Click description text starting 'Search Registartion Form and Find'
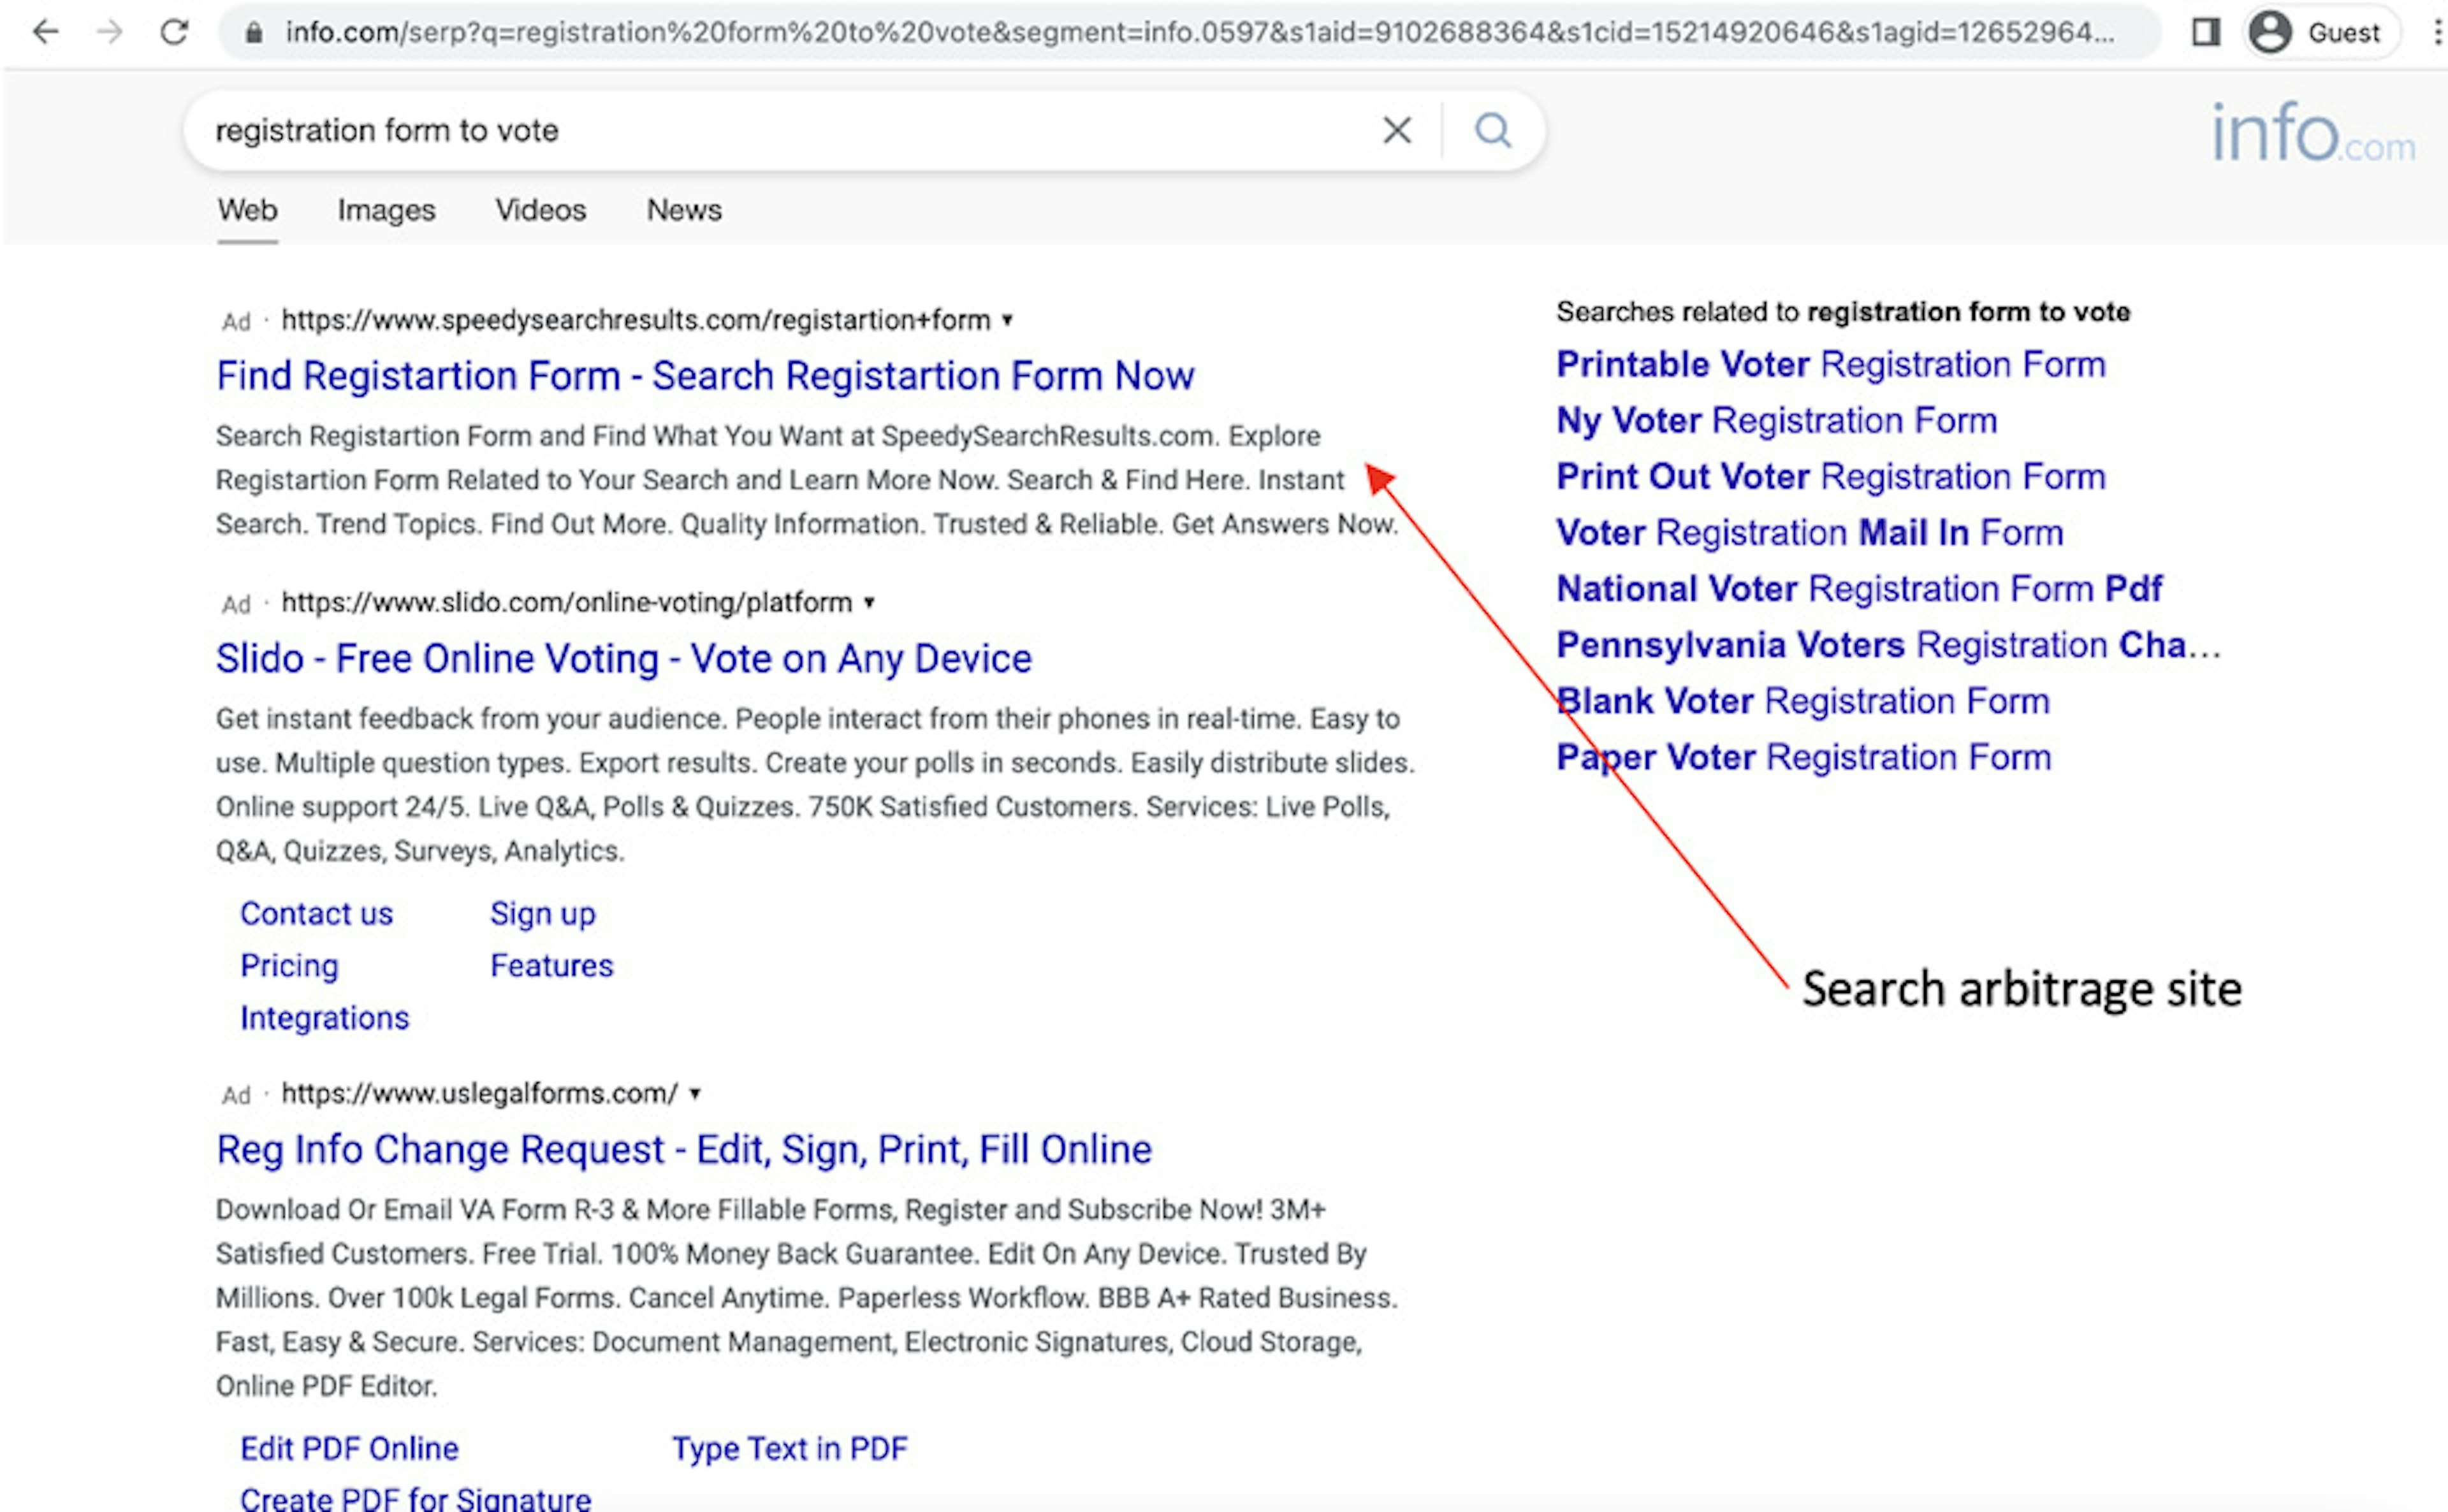Viewport: 2448px width, 1512px height. pyautogui.click(x=806, y=480)
